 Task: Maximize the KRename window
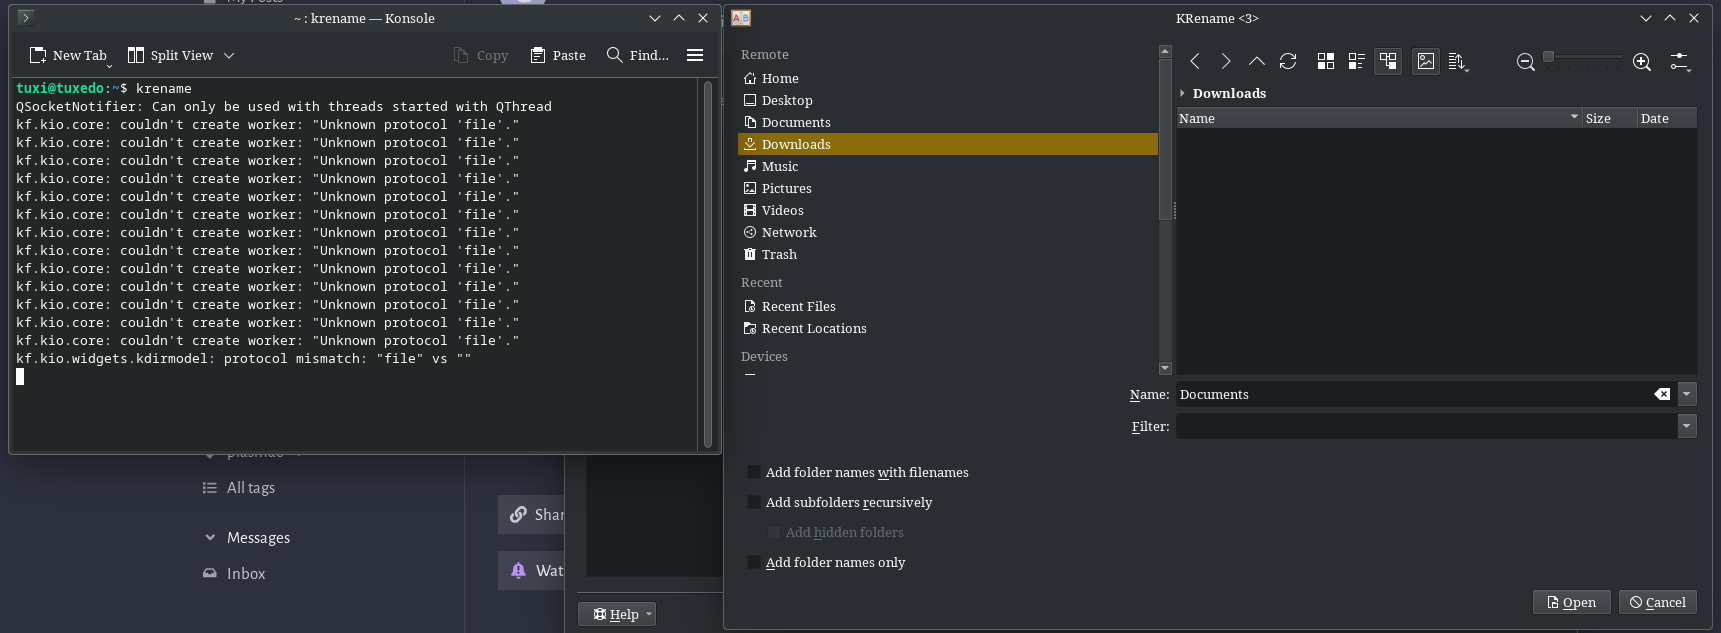pos(1670,18)
